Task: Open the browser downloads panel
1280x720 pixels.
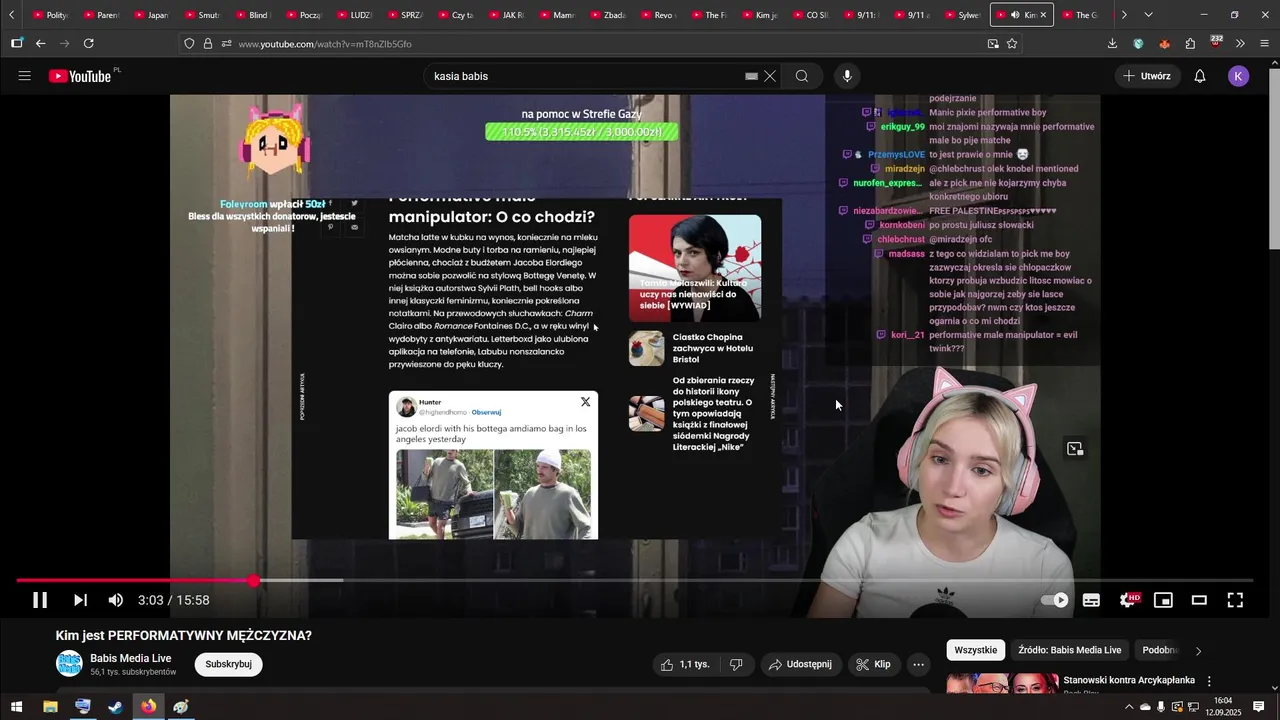Action: pos(1112,43)
